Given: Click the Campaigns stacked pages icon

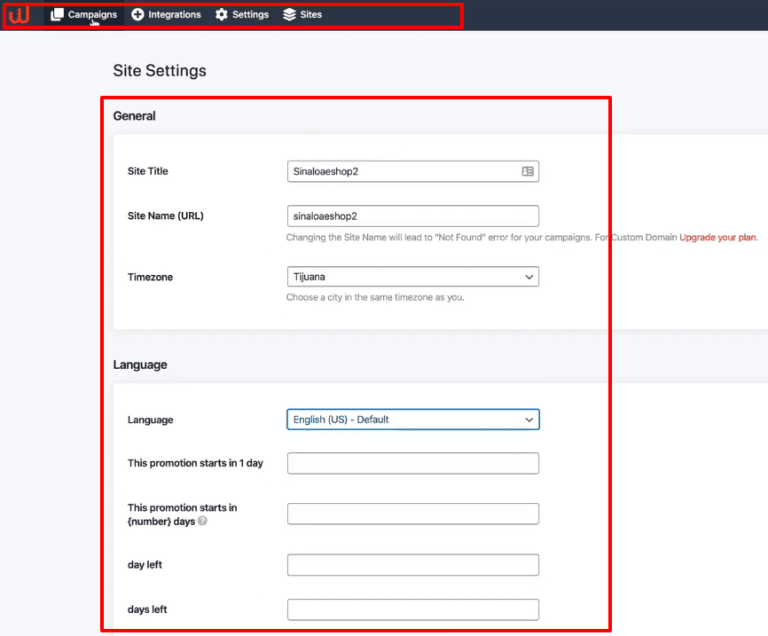Looking at the screenshot, I should pos(57,15).
